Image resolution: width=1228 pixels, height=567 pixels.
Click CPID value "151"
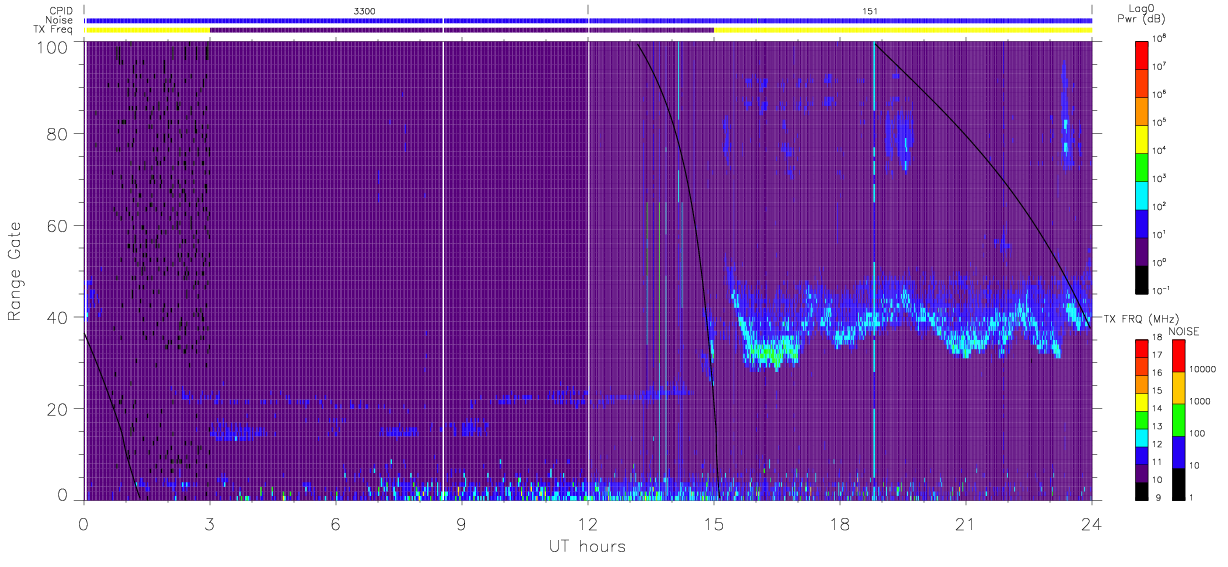[870, 10]
